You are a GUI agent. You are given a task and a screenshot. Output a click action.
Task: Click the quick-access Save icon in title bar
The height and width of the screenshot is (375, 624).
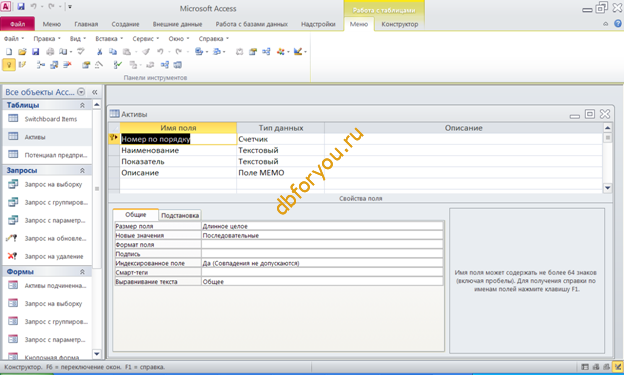(21, 6)
